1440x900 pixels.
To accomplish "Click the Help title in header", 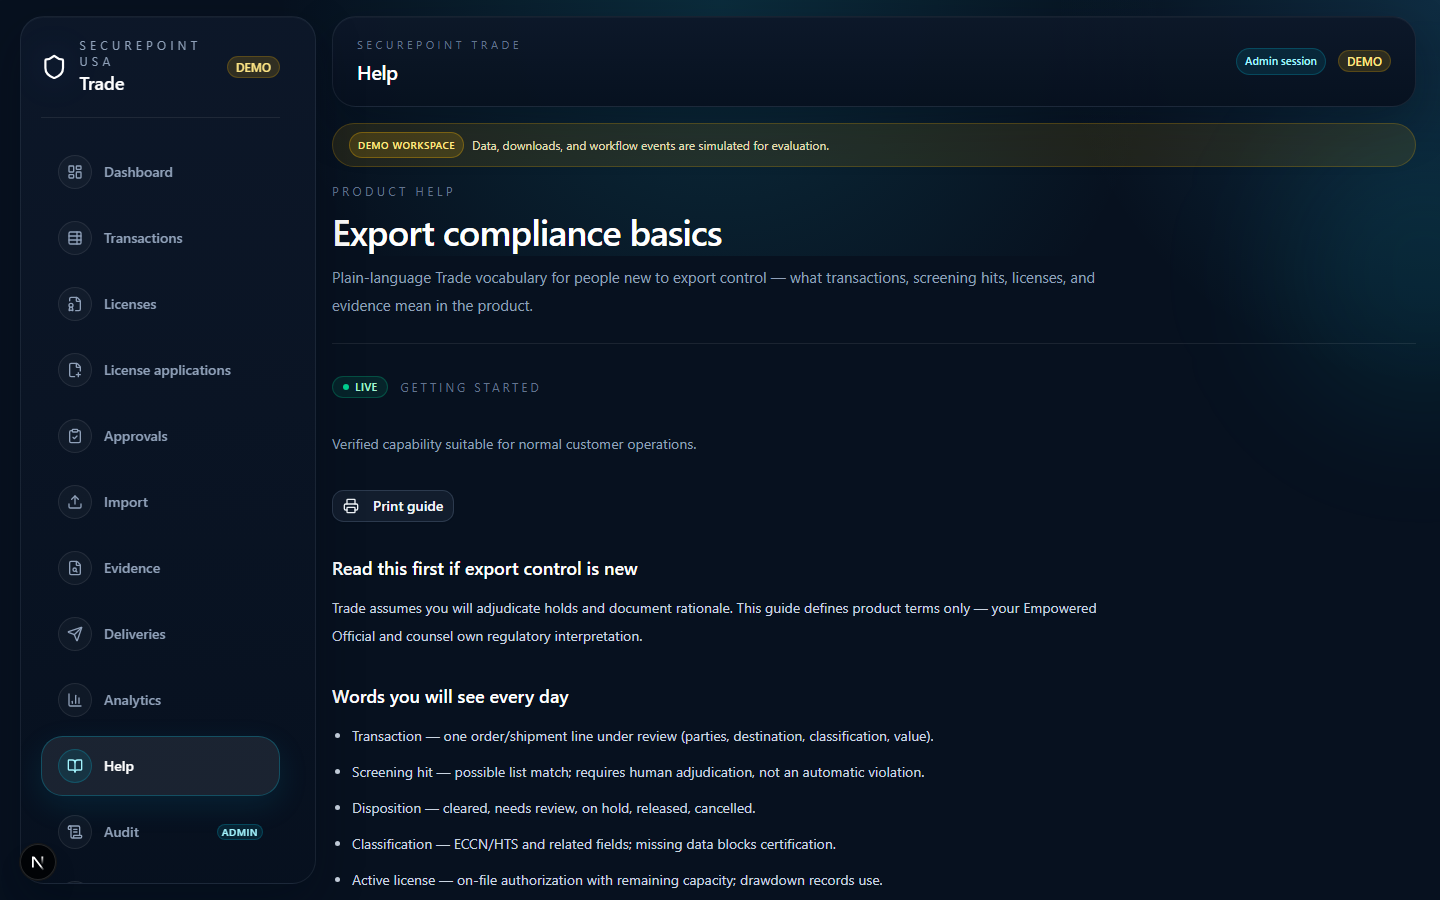I will 377,73.
